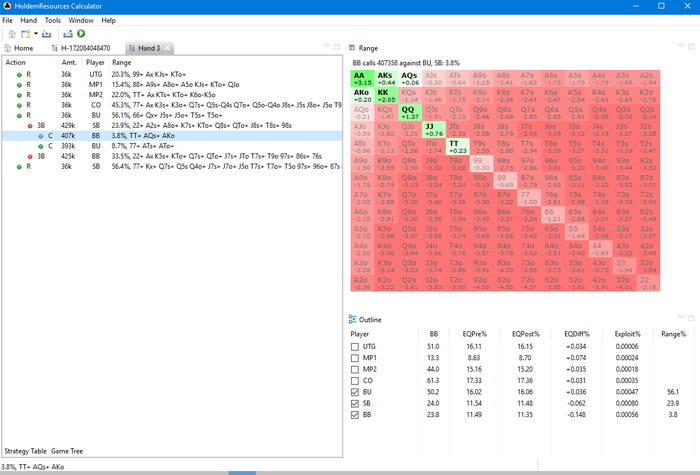Screen dimensions: 700x475
Task: Click green dot on UTG raise row
Action: (x=19, y=75)
